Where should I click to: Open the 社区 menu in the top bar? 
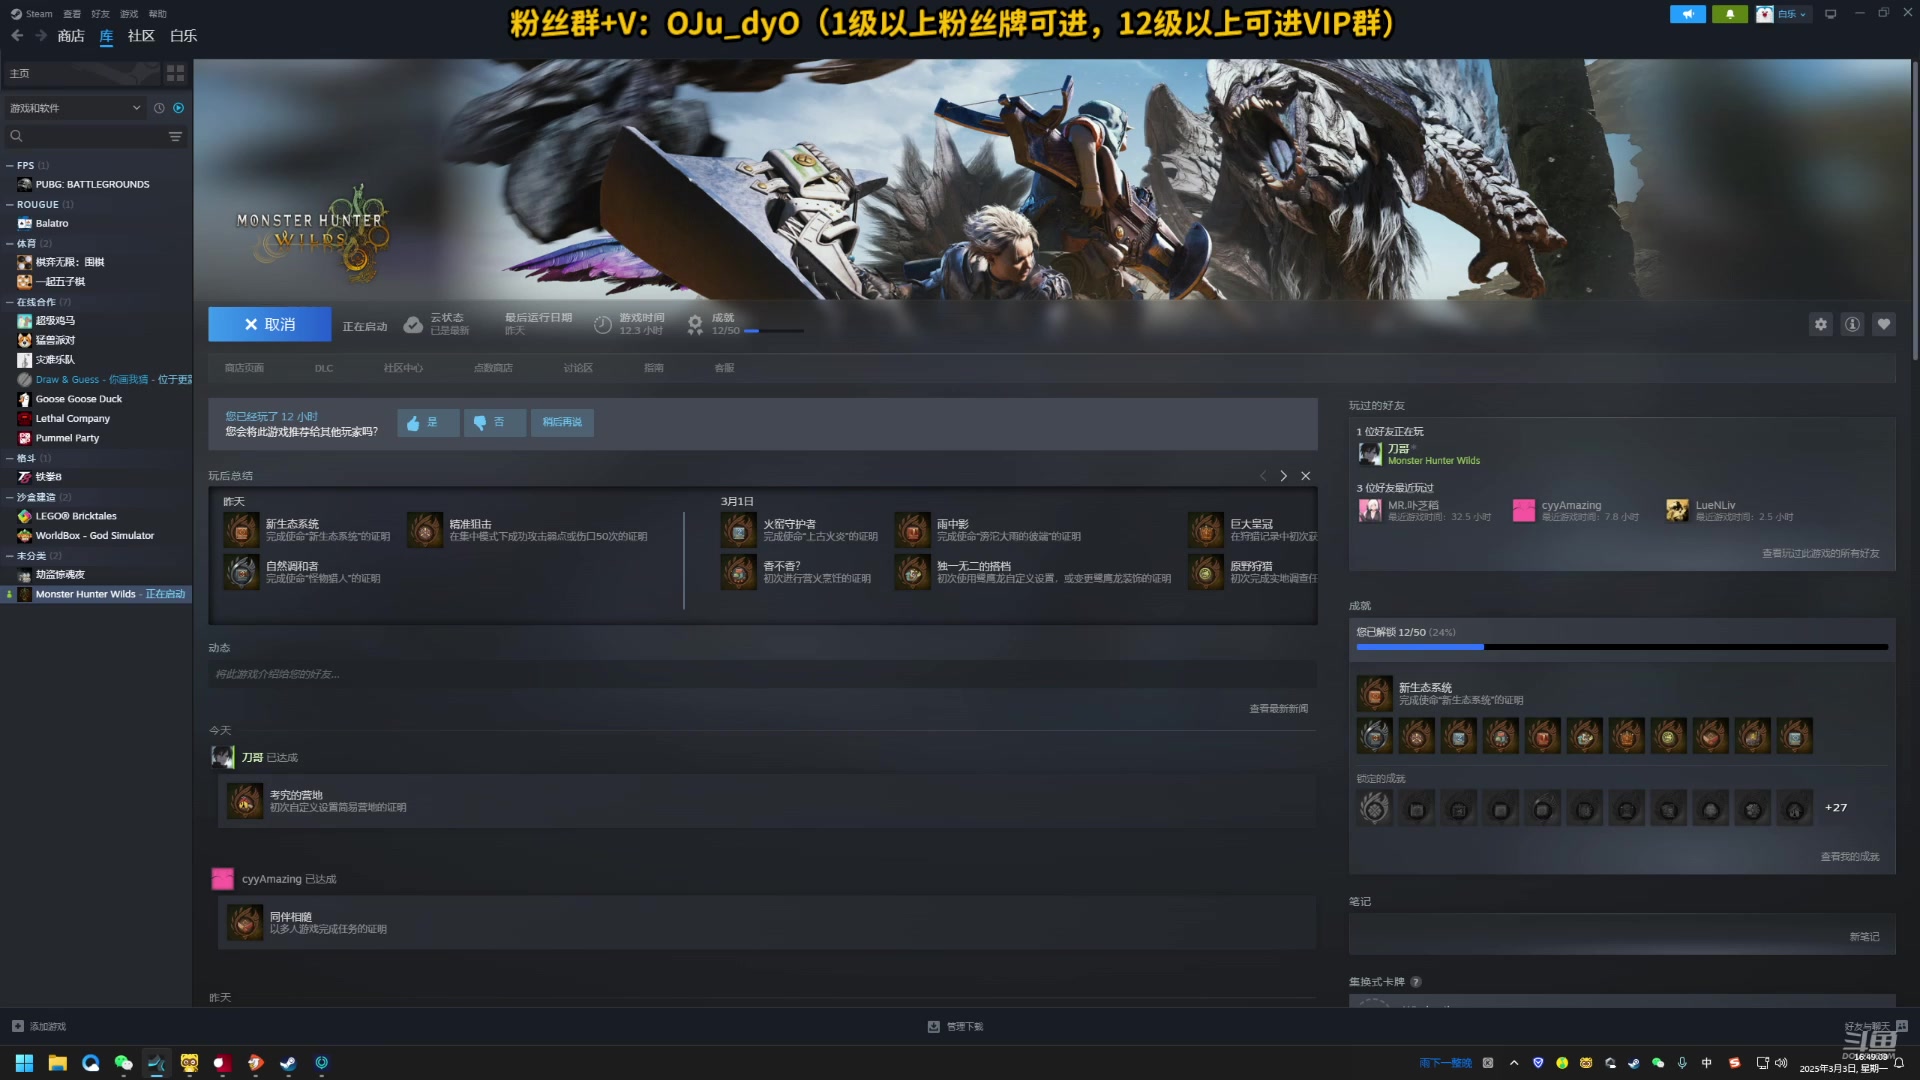point(140,35)
